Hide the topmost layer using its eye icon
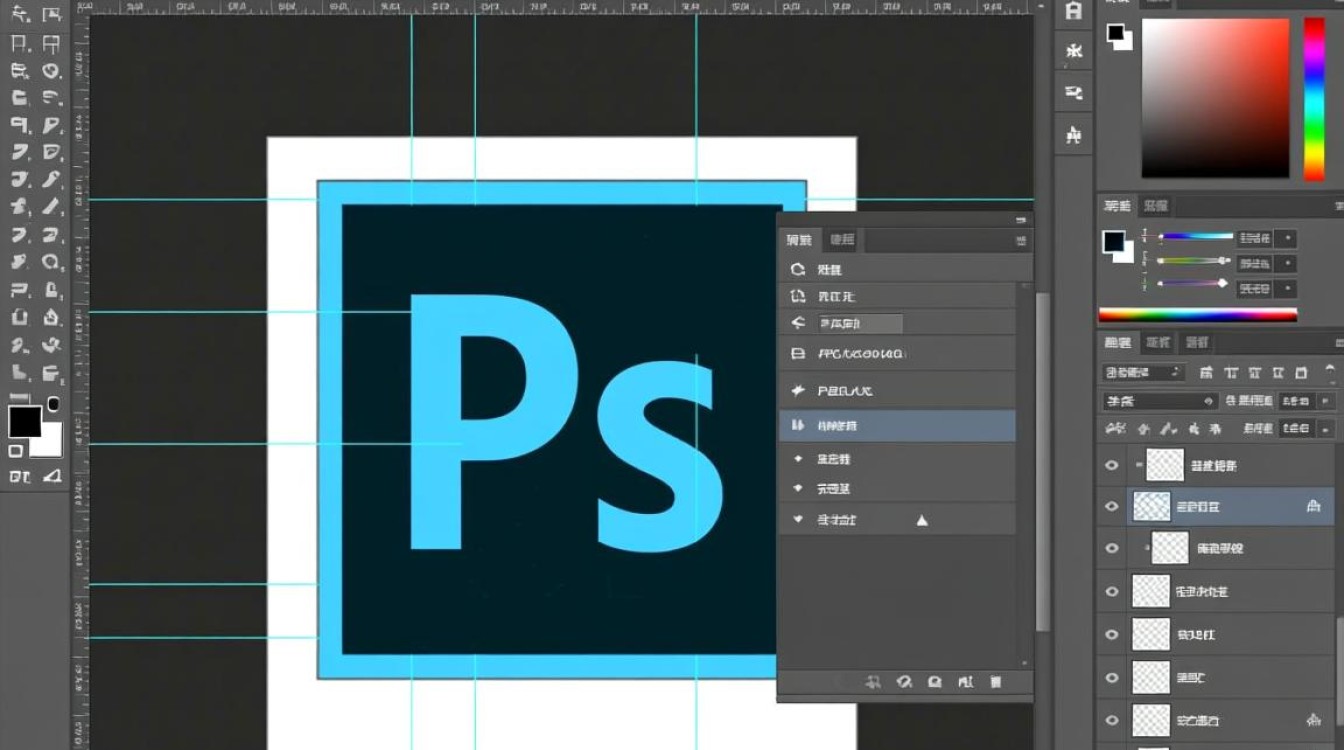Image resolution: width=1344 pixels, height=750 pixels. tap(1111, 465)
